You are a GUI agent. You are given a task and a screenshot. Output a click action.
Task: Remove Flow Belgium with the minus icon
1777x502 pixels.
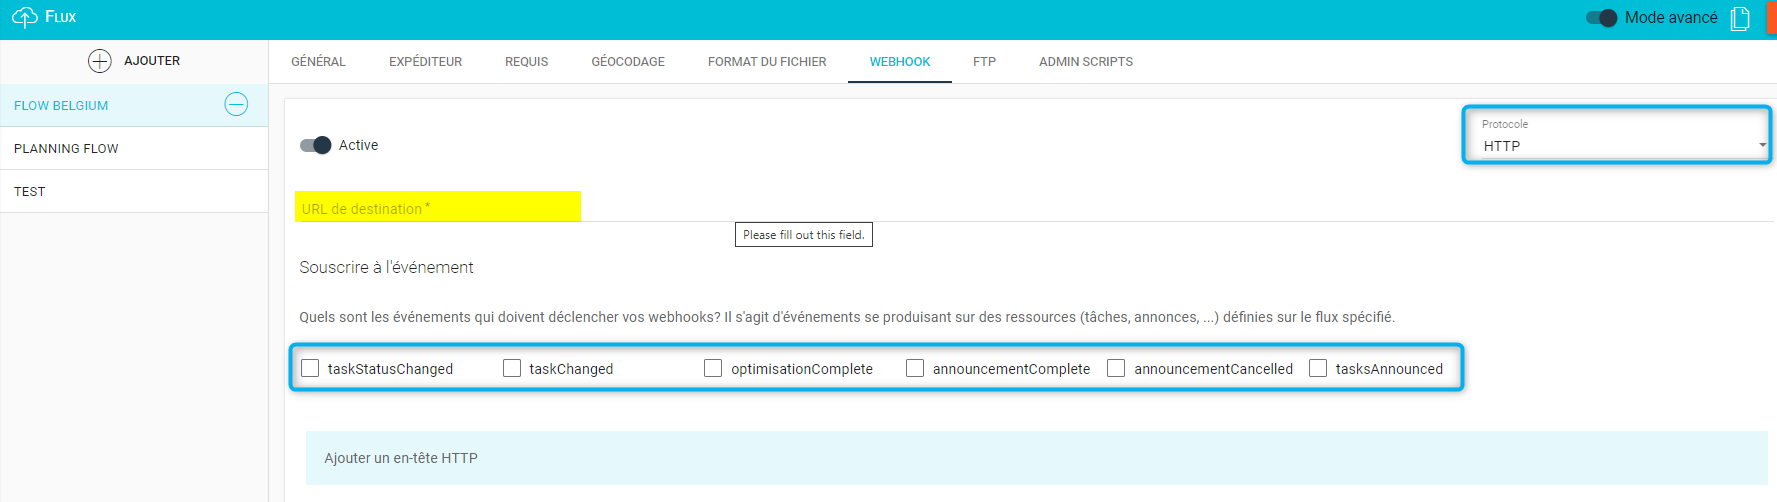[236, 104]
